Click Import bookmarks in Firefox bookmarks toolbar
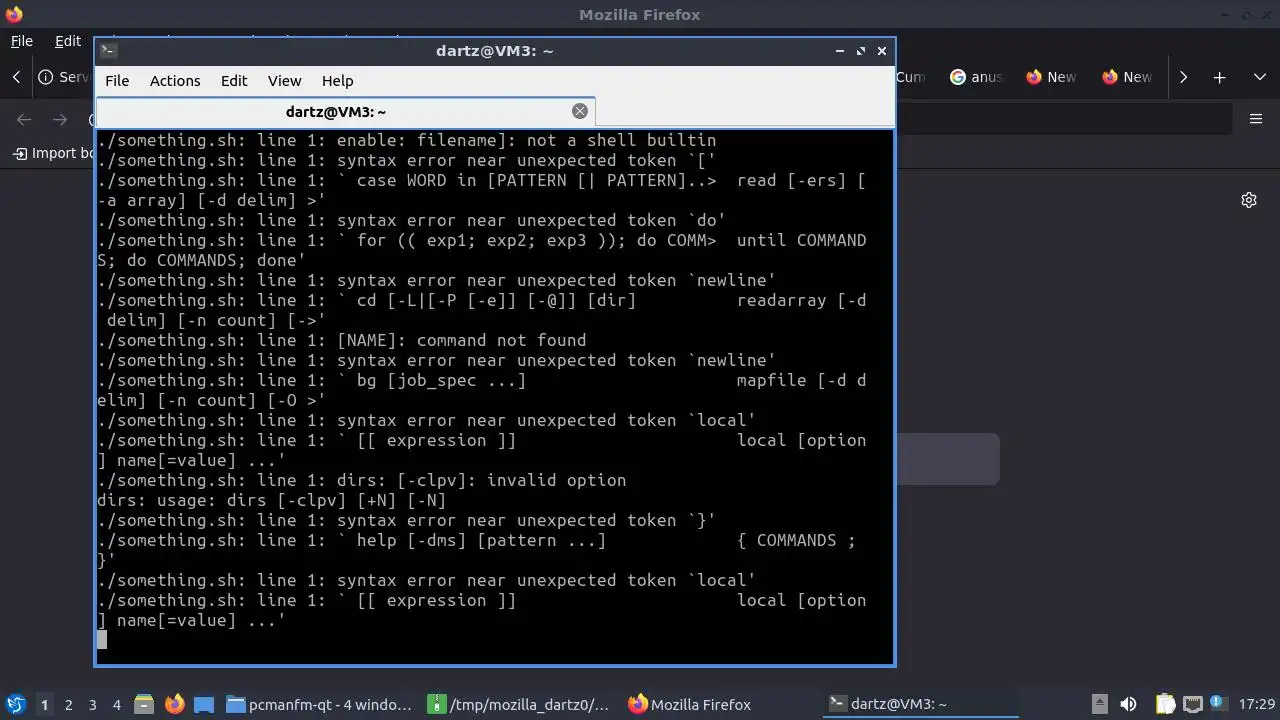The width and height of the screenshot is (1280, 720). pyautogui.click(x=53, y=153)
